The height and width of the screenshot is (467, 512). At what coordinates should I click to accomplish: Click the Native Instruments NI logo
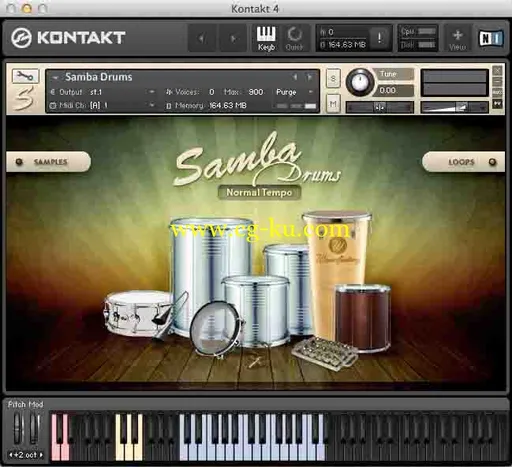click(x=490, y=38)
